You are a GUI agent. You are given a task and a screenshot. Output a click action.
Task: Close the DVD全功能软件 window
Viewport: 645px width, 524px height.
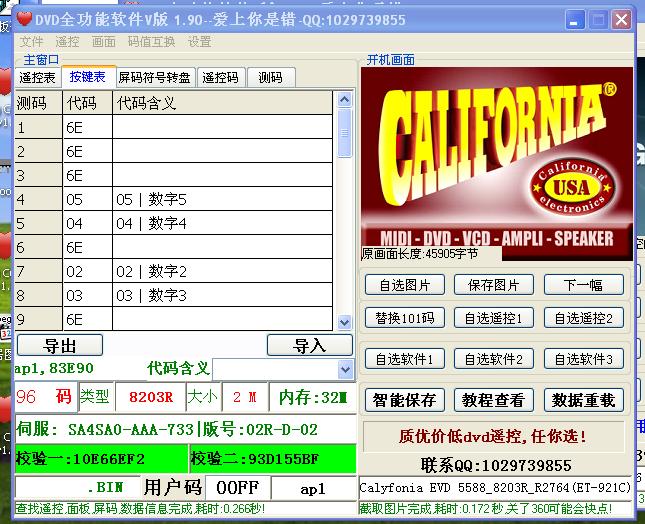(x=621, y=19)
